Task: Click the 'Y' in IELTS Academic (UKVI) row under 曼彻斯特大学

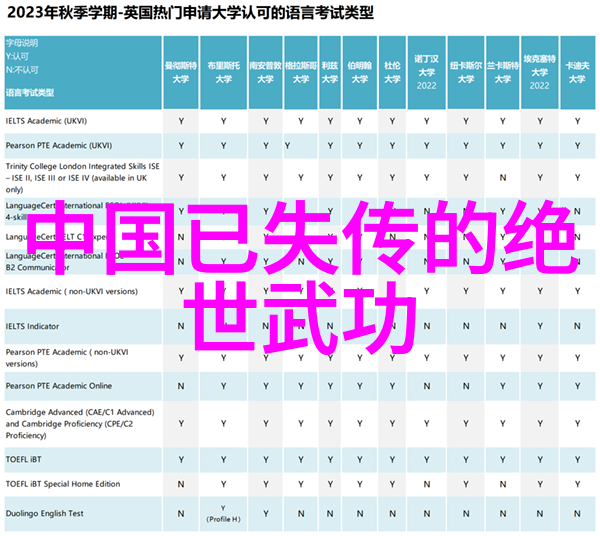Action: [181, 122]
